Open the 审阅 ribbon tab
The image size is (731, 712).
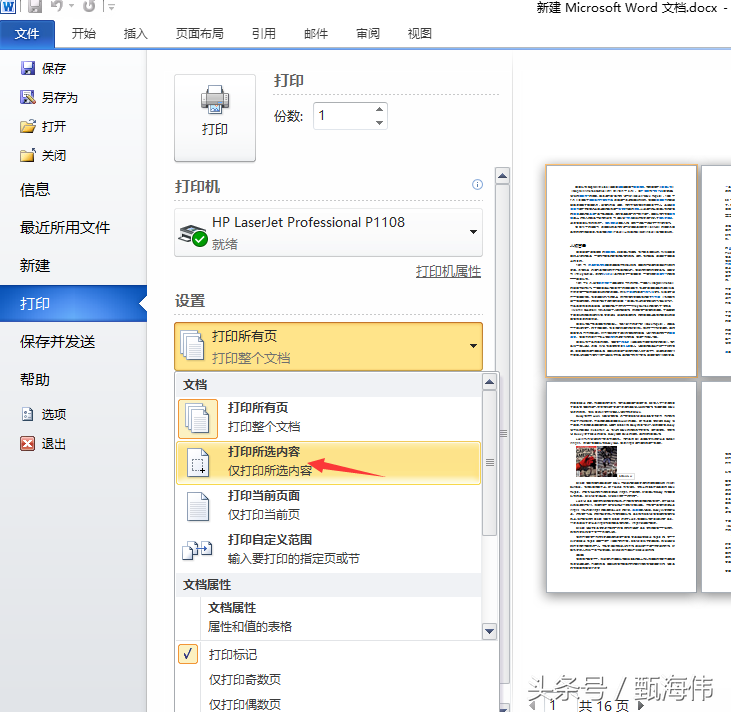(x=368, y=34)
